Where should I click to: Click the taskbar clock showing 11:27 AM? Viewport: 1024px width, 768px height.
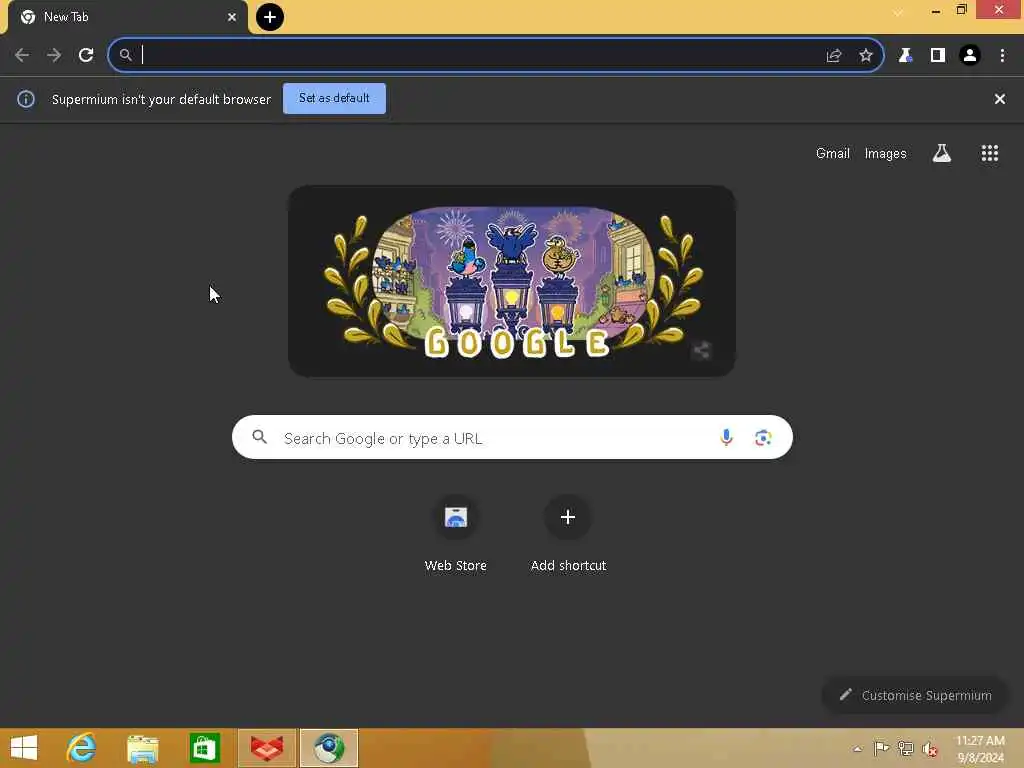click(x=980, y=748)
